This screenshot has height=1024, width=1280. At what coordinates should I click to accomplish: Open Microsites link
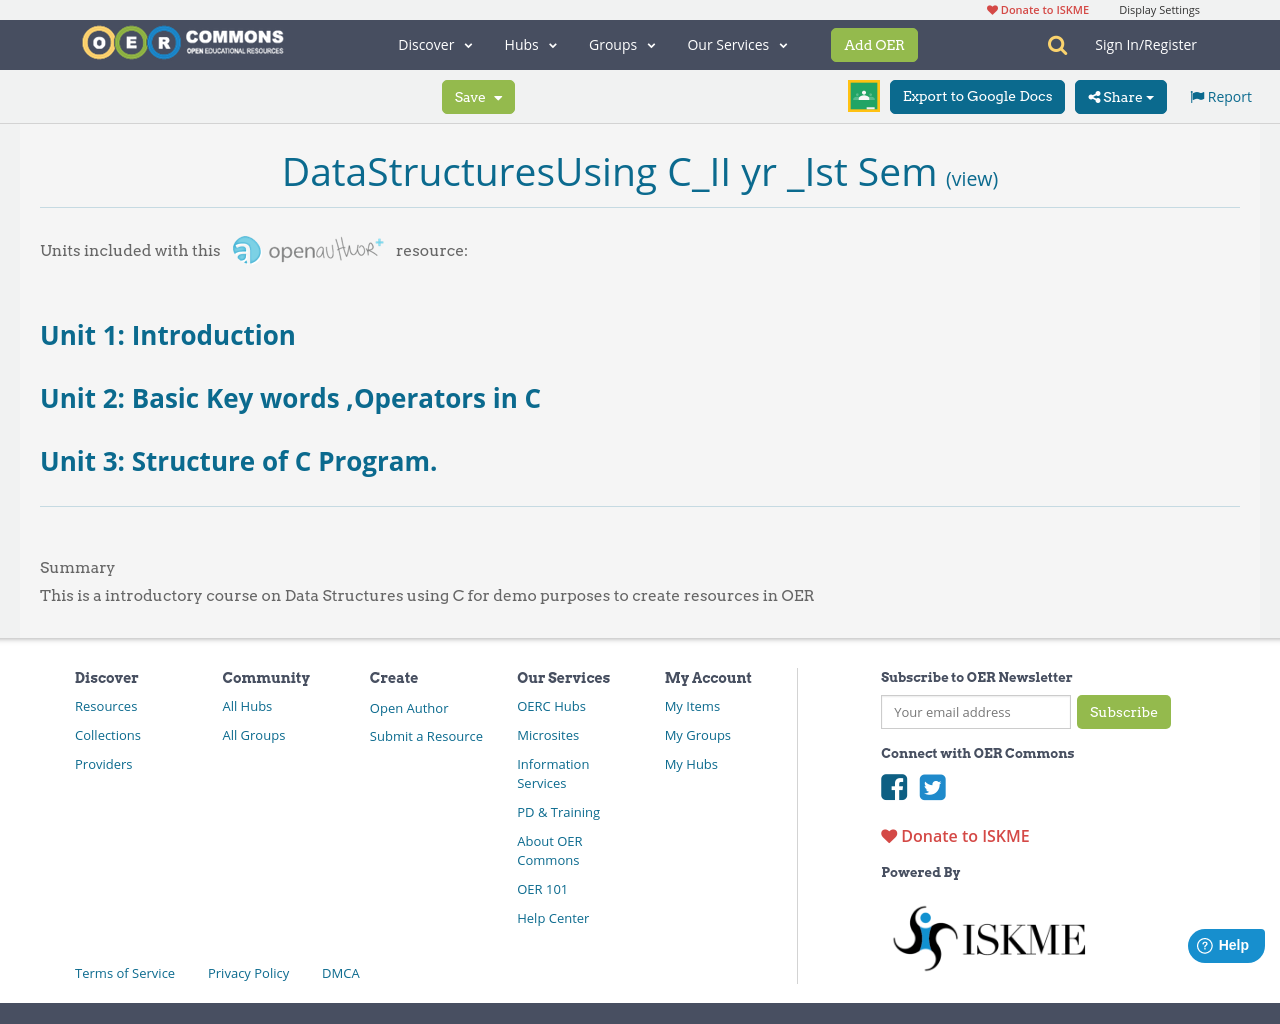tap(548, 735)
